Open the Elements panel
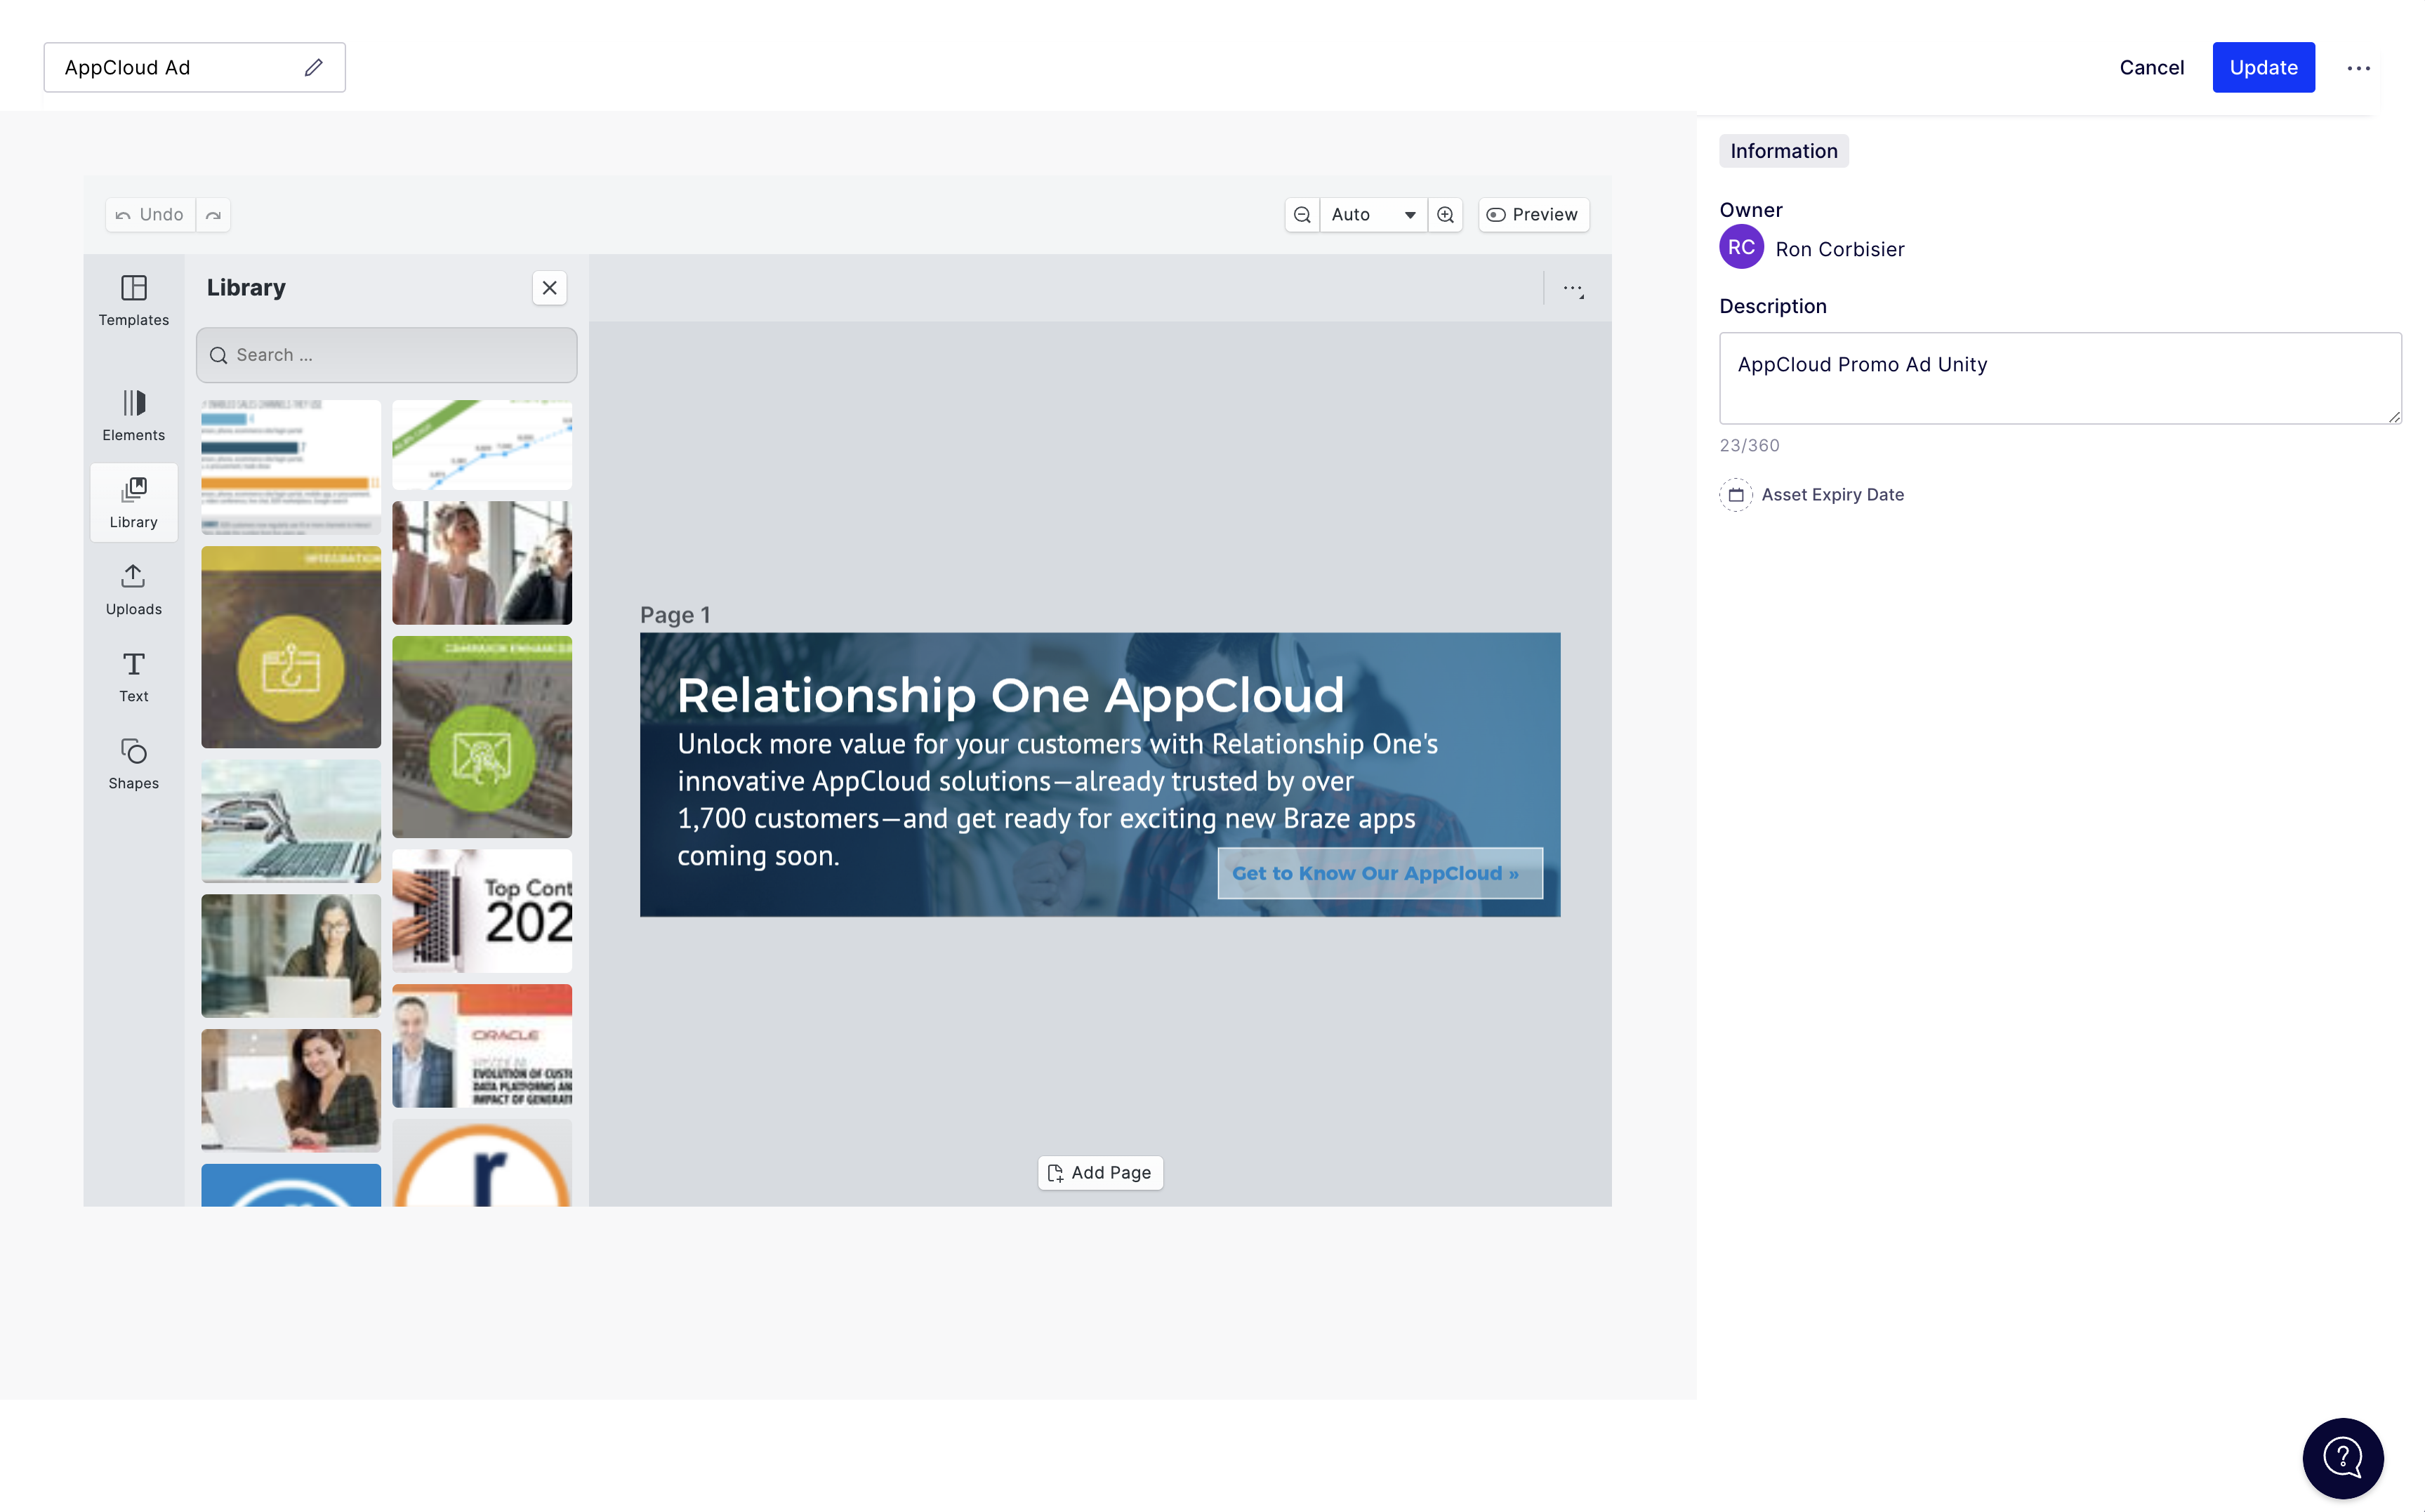This screenshot has width=2425, height=1512. 133,415
